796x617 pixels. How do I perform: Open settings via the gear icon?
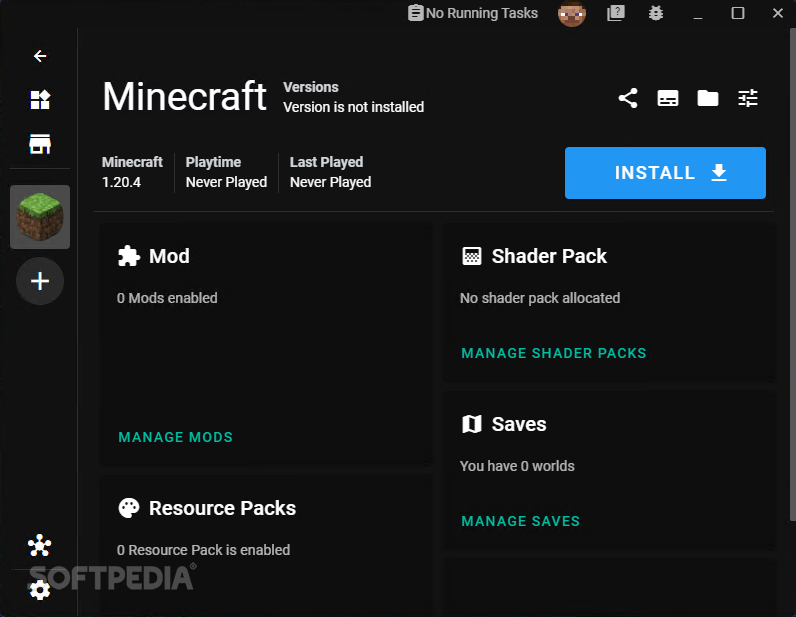point(40,590)
